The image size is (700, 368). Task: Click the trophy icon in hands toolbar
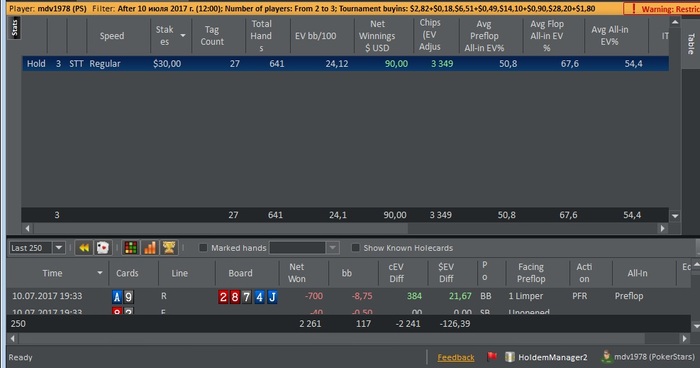[169, 248]
